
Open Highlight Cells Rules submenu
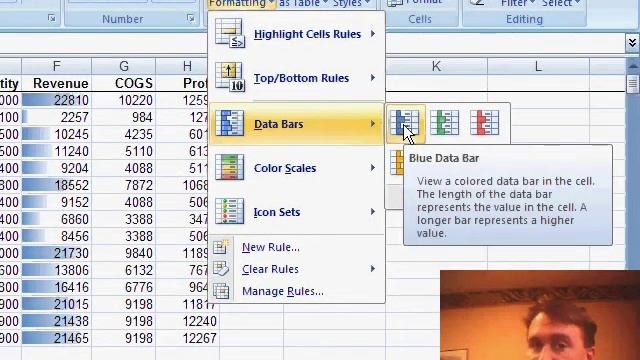tap(296, 34)
